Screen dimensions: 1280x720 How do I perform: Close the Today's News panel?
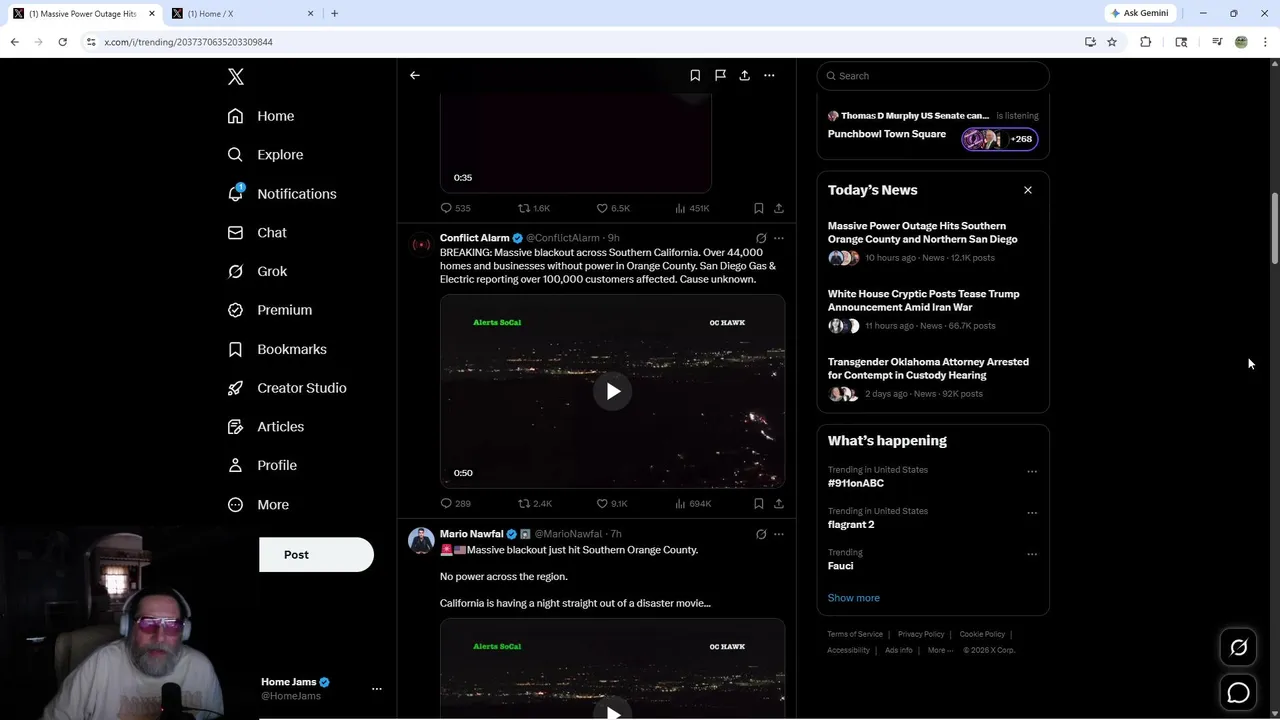click(x=1027, y=190)
